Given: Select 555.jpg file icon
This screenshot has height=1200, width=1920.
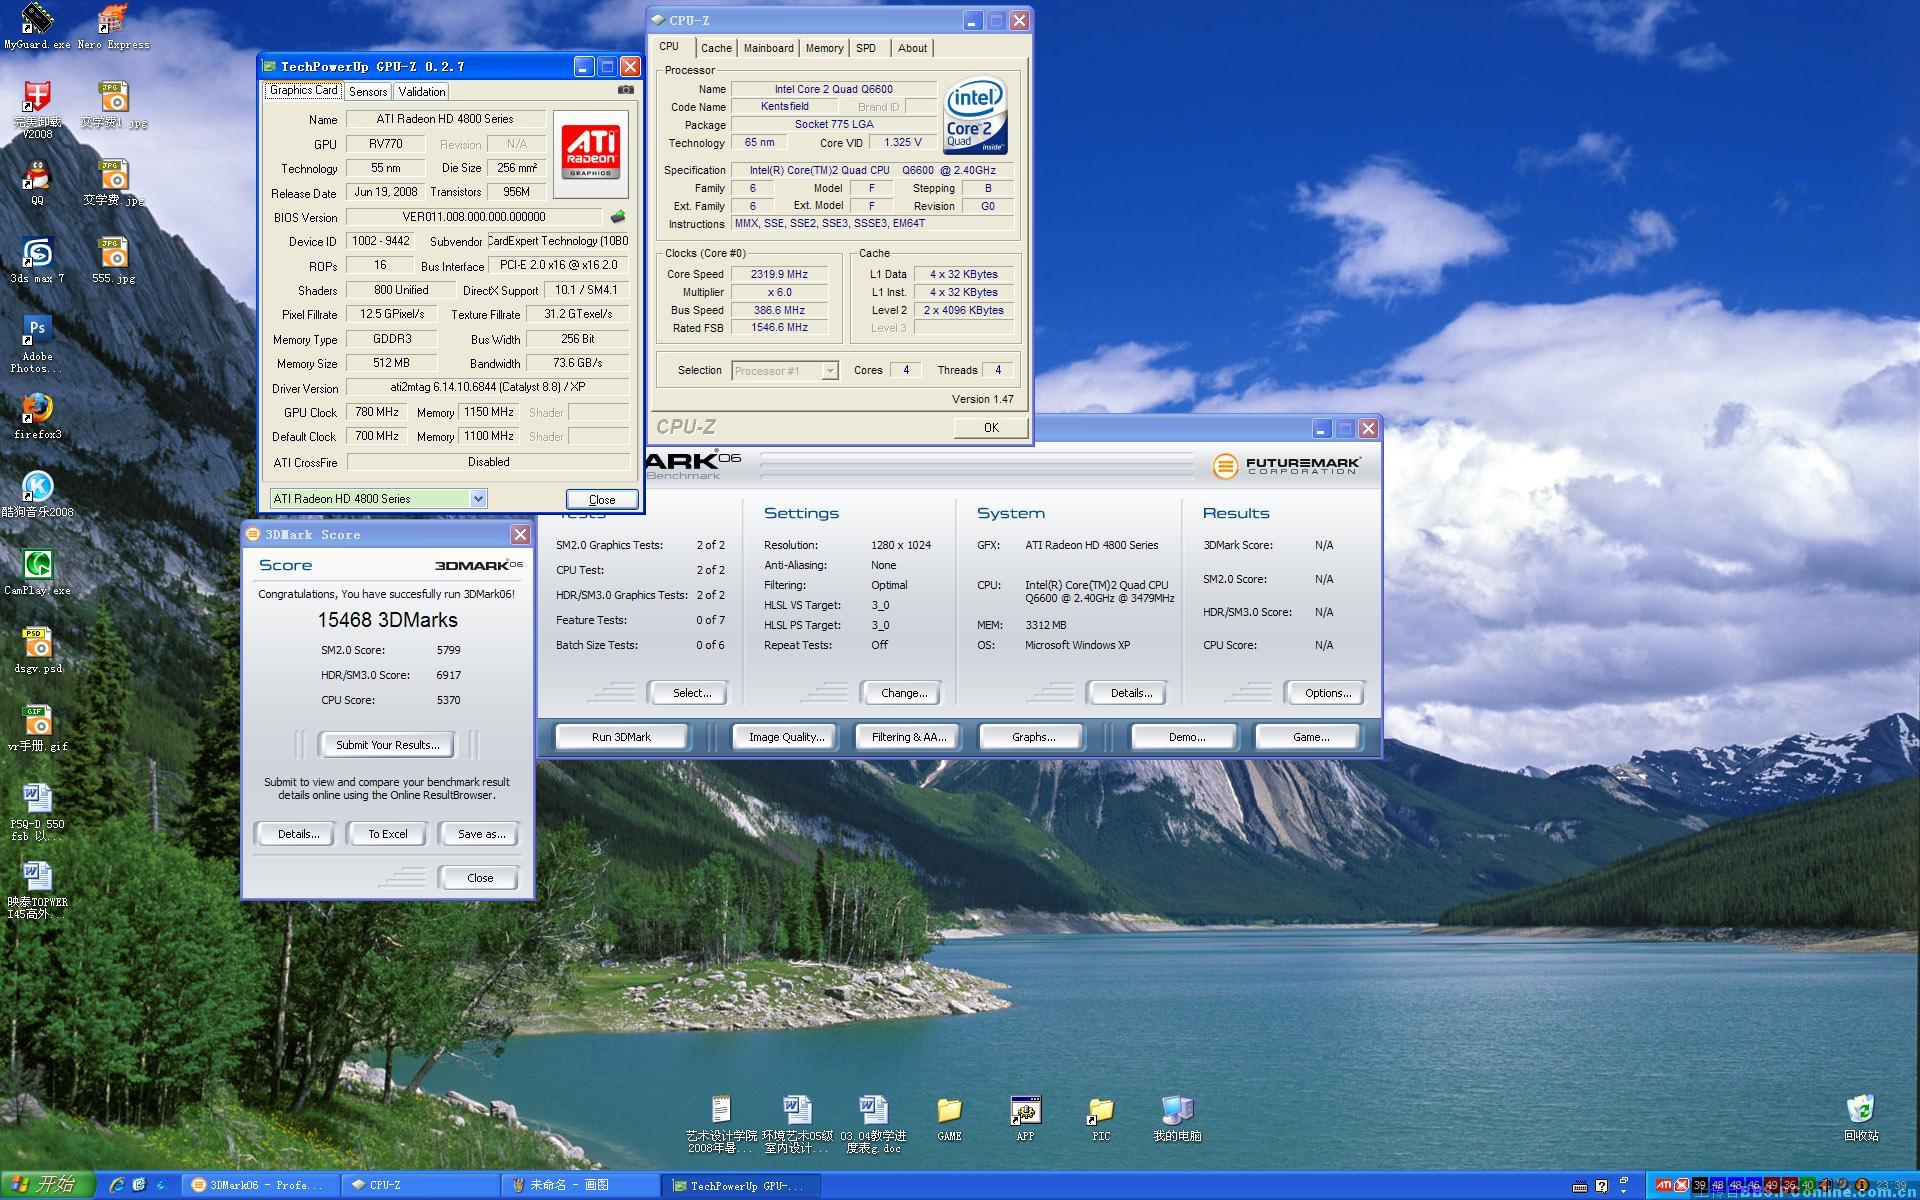Looking at the screenshot, I should click(113, 260).
